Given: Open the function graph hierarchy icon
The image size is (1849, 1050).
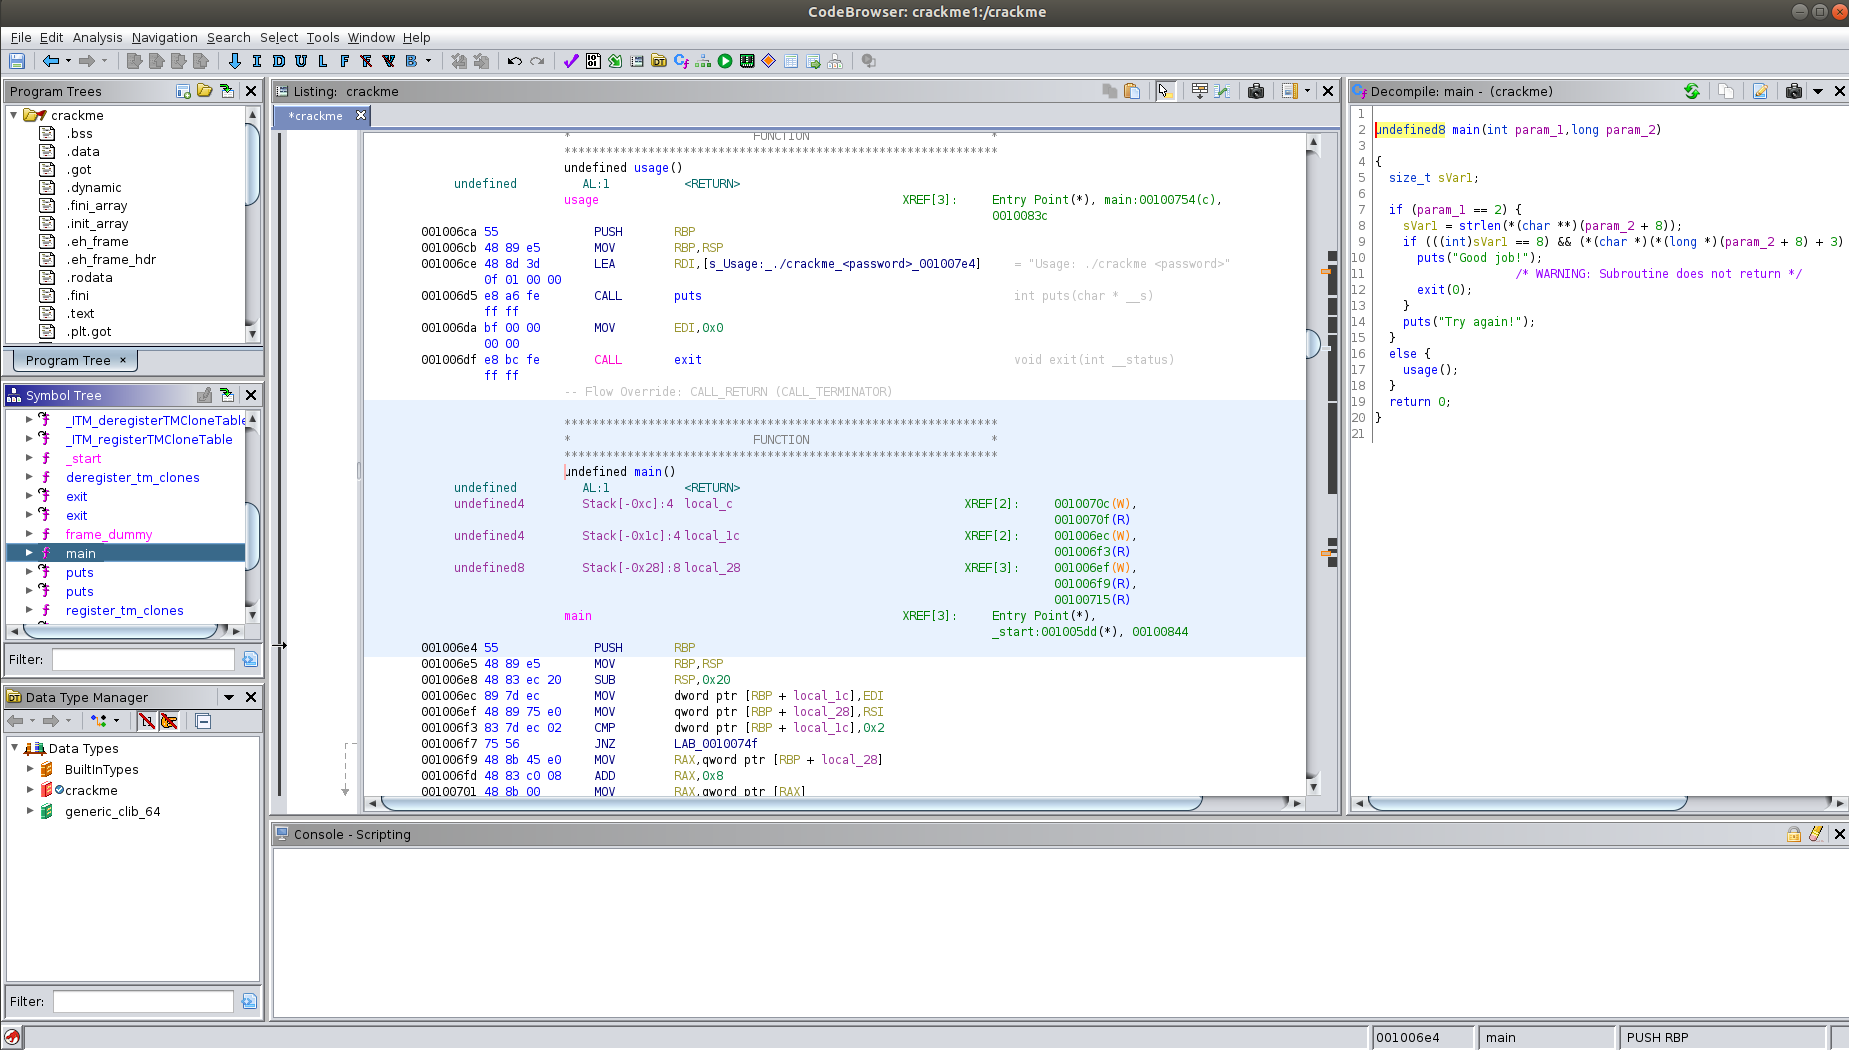Looking at the screenshot, I should [x=703, y=61].
